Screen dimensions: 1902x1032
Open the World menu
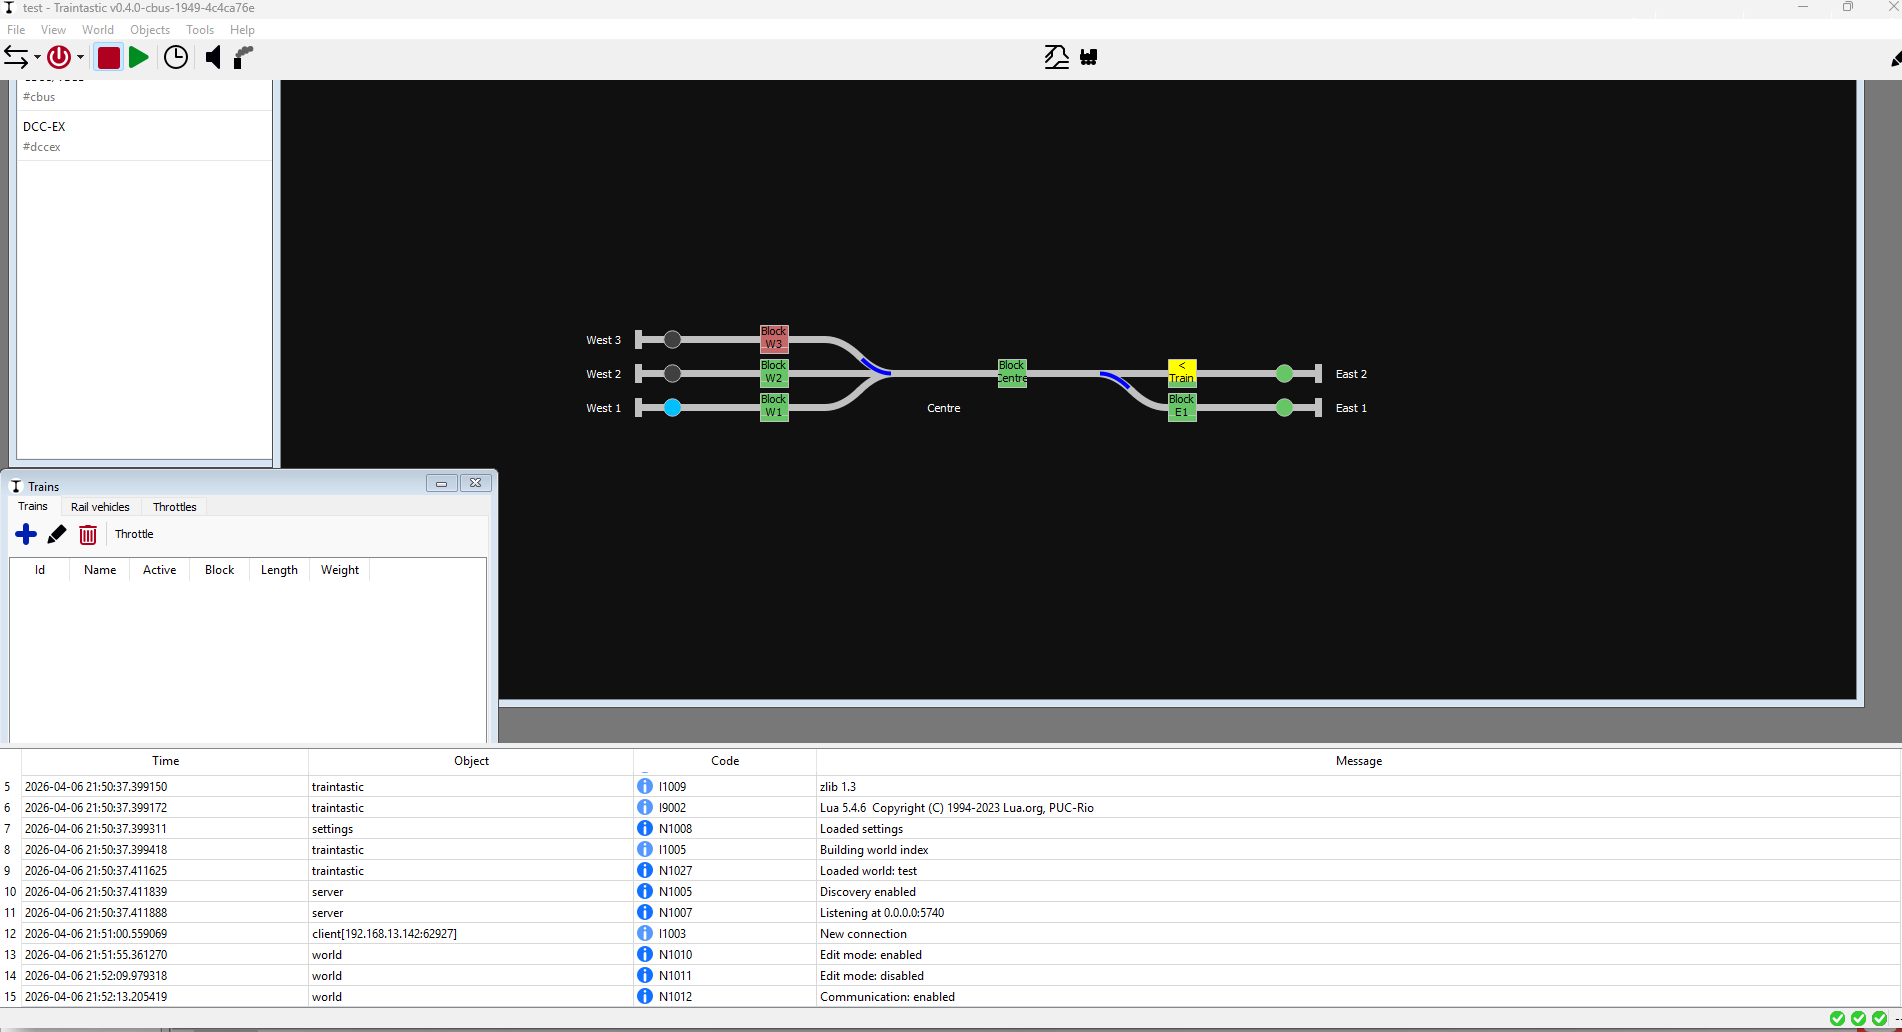(x=97, y=30)
